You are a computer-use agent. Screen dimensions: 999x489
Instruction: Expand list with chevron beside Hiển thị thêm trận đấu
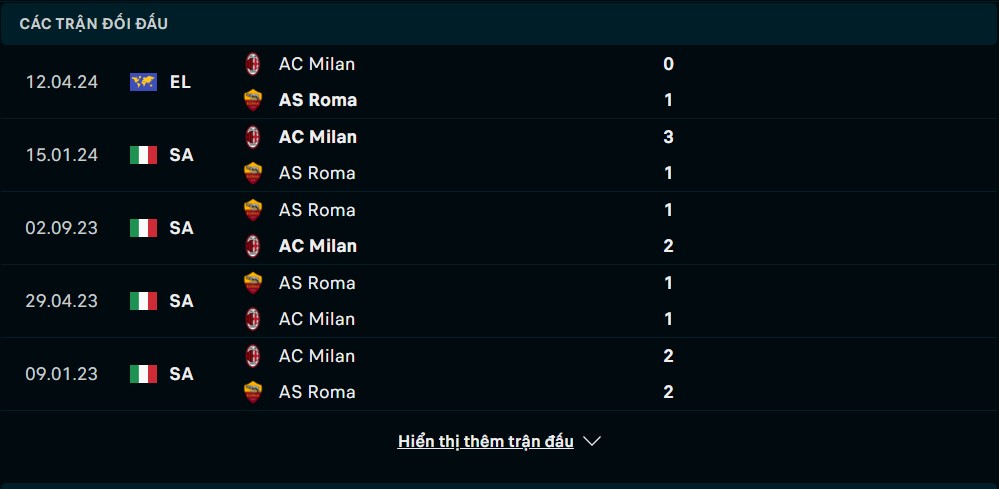coord(592,441)
